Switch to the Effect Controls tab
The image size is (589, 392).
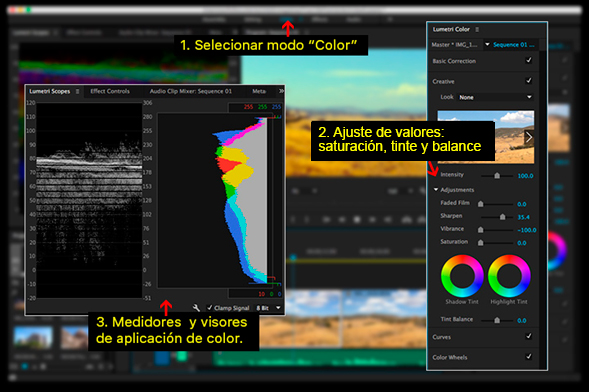(x=110, y=91)
